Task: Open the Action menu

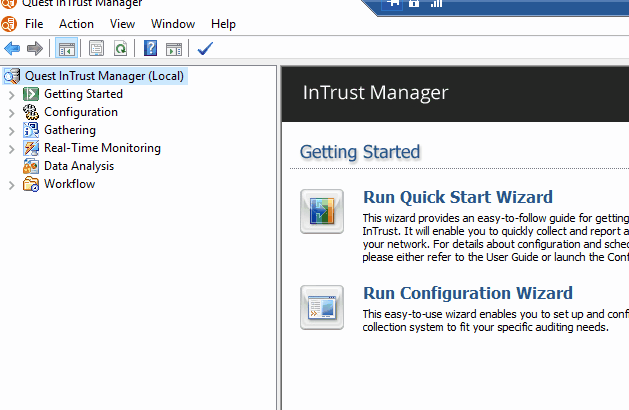Action: pos(76,24)
